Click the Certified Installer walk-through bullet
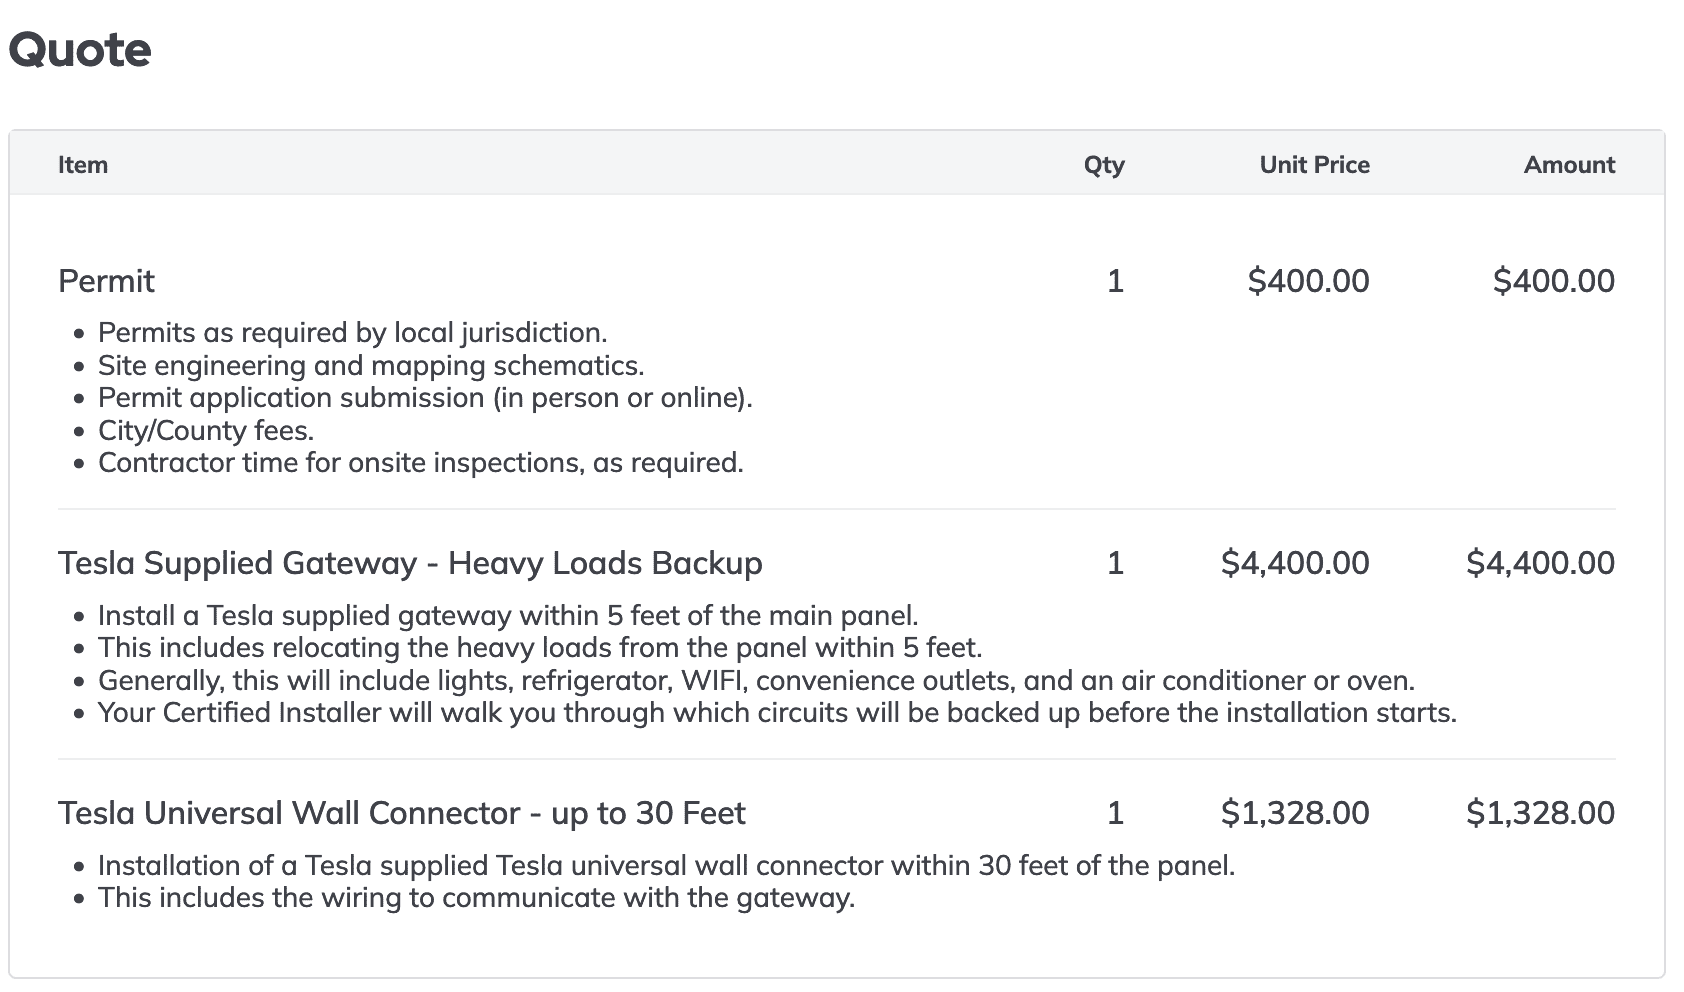 coord(777,713)
